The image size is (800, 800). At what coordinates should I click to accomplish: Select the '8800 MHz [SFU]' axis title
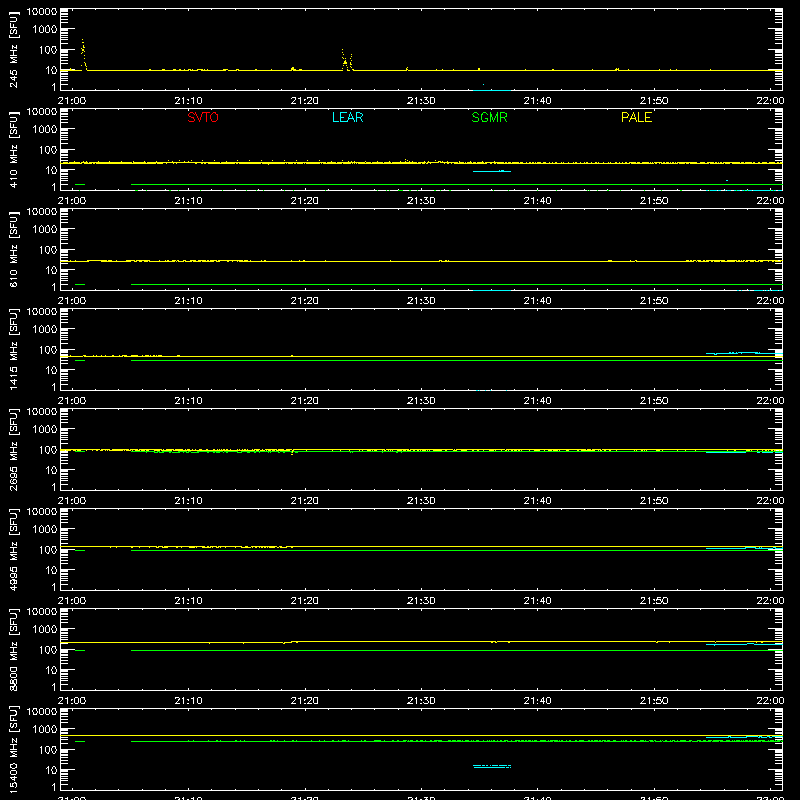pyautogui.click(x=13, y=649)
